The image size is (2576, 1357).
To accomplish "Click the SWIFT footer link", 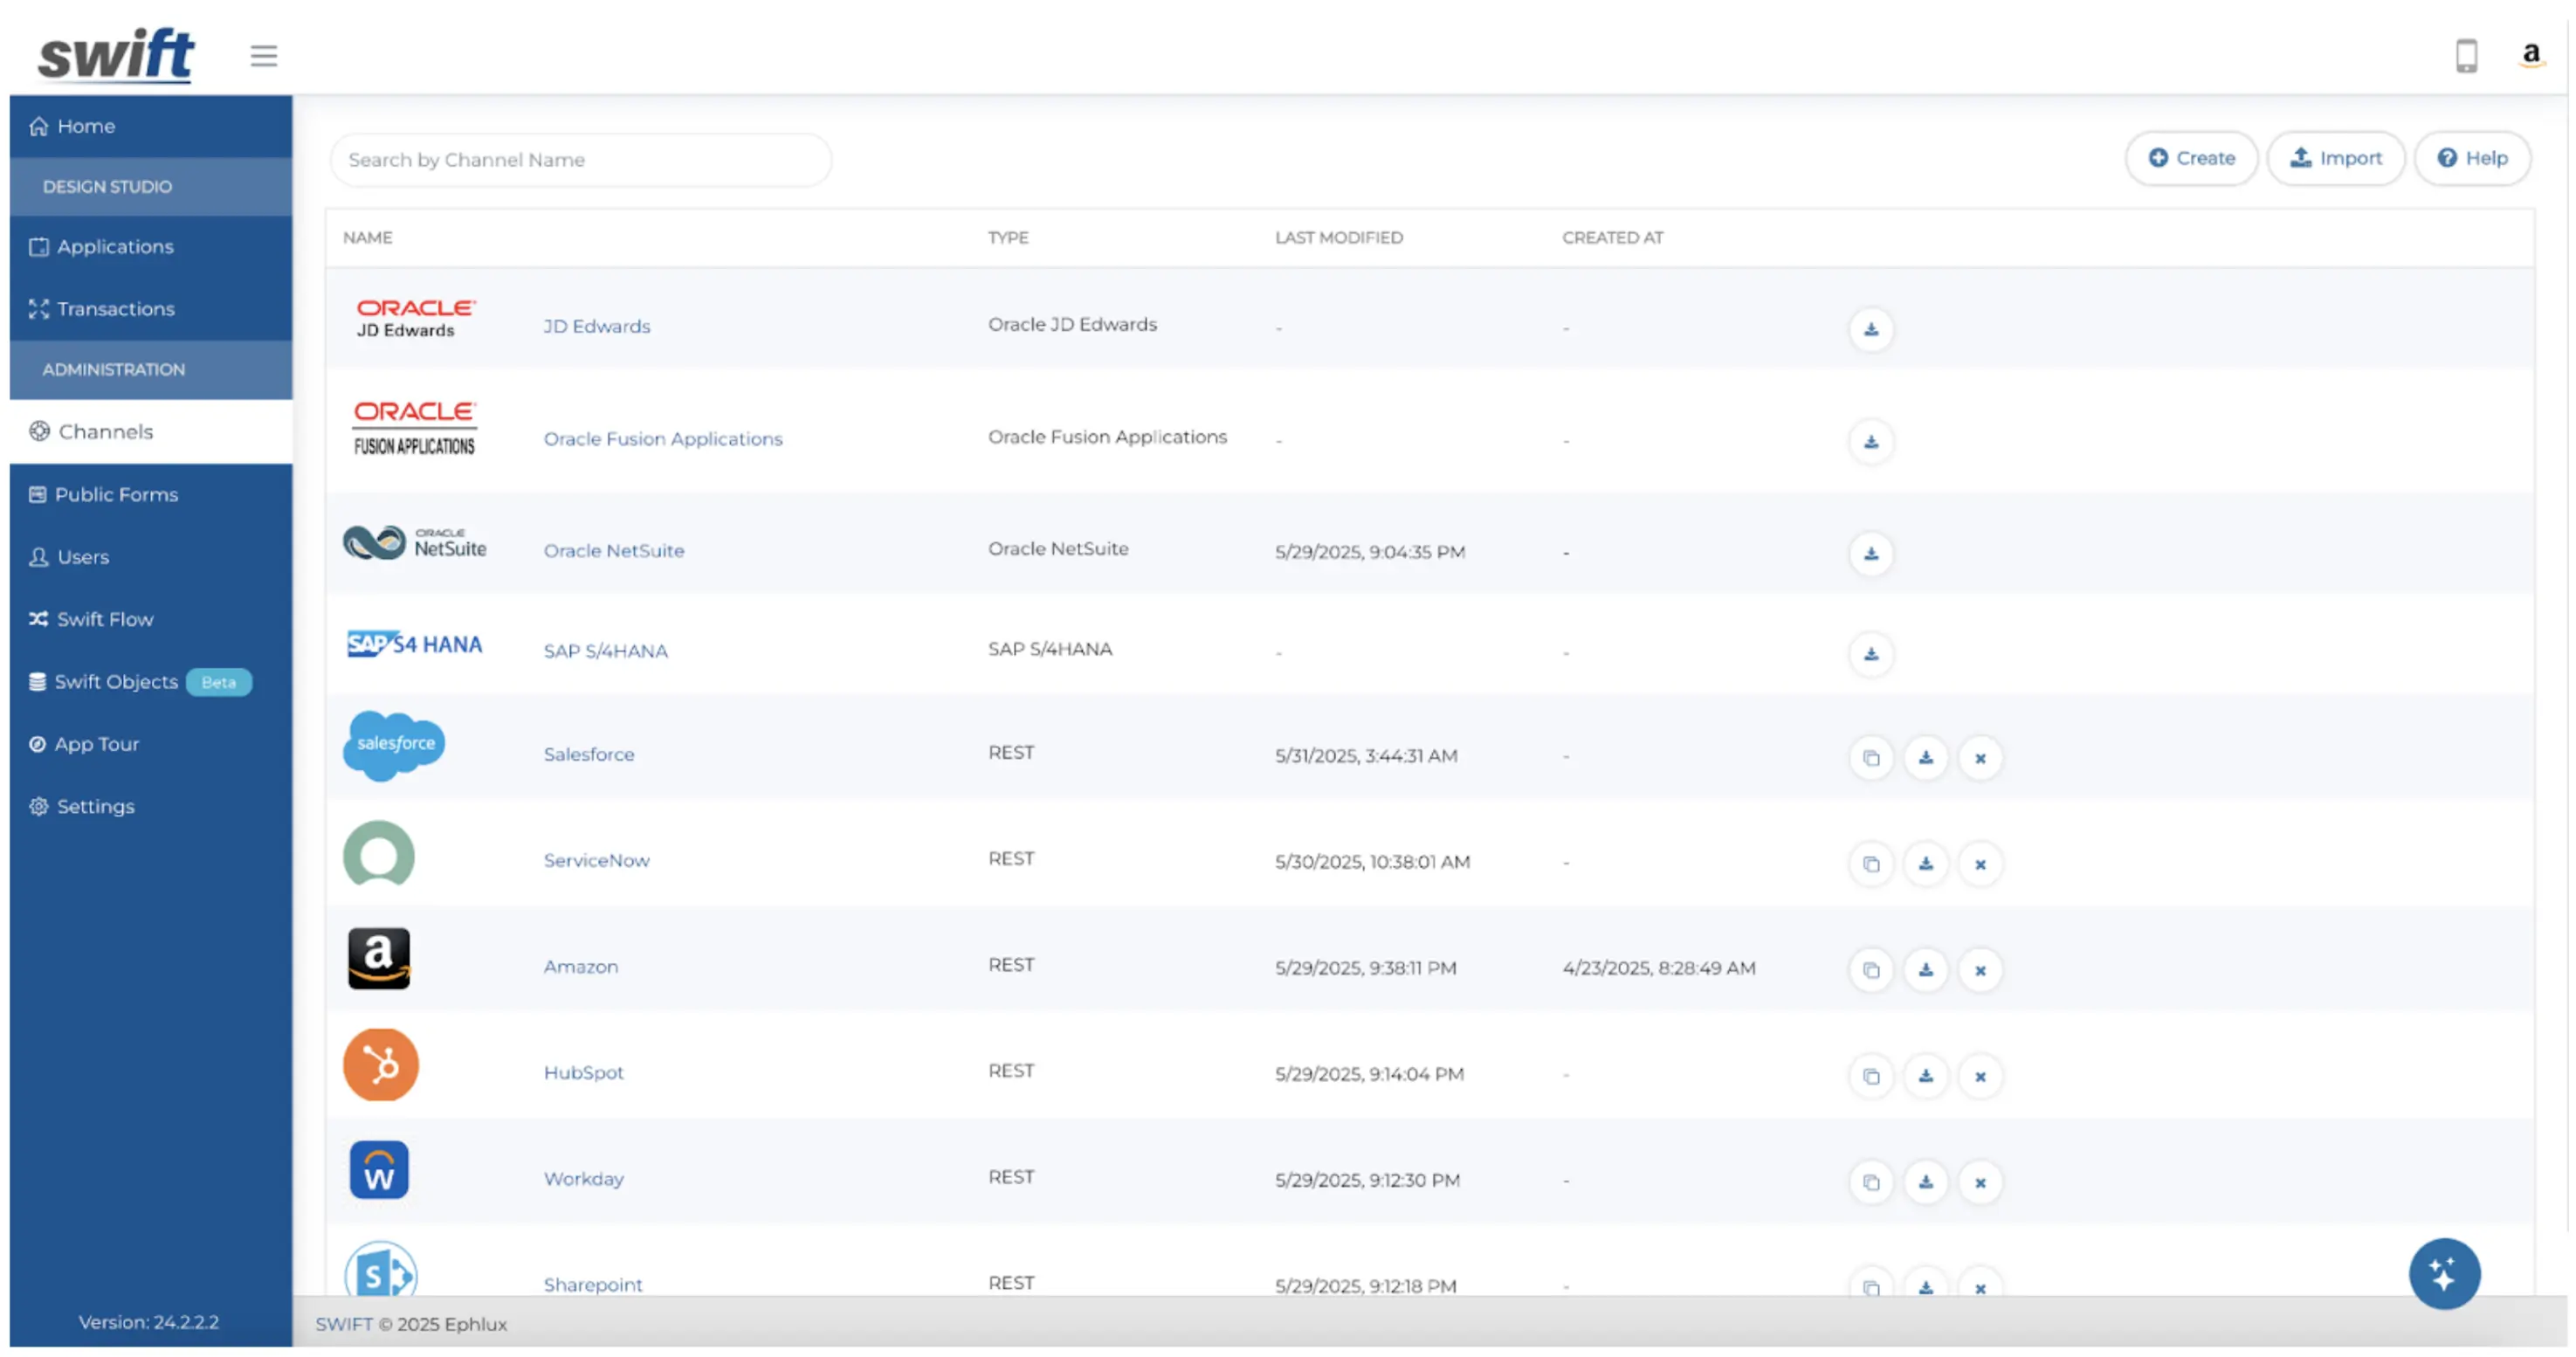I will pos(344,1324).
